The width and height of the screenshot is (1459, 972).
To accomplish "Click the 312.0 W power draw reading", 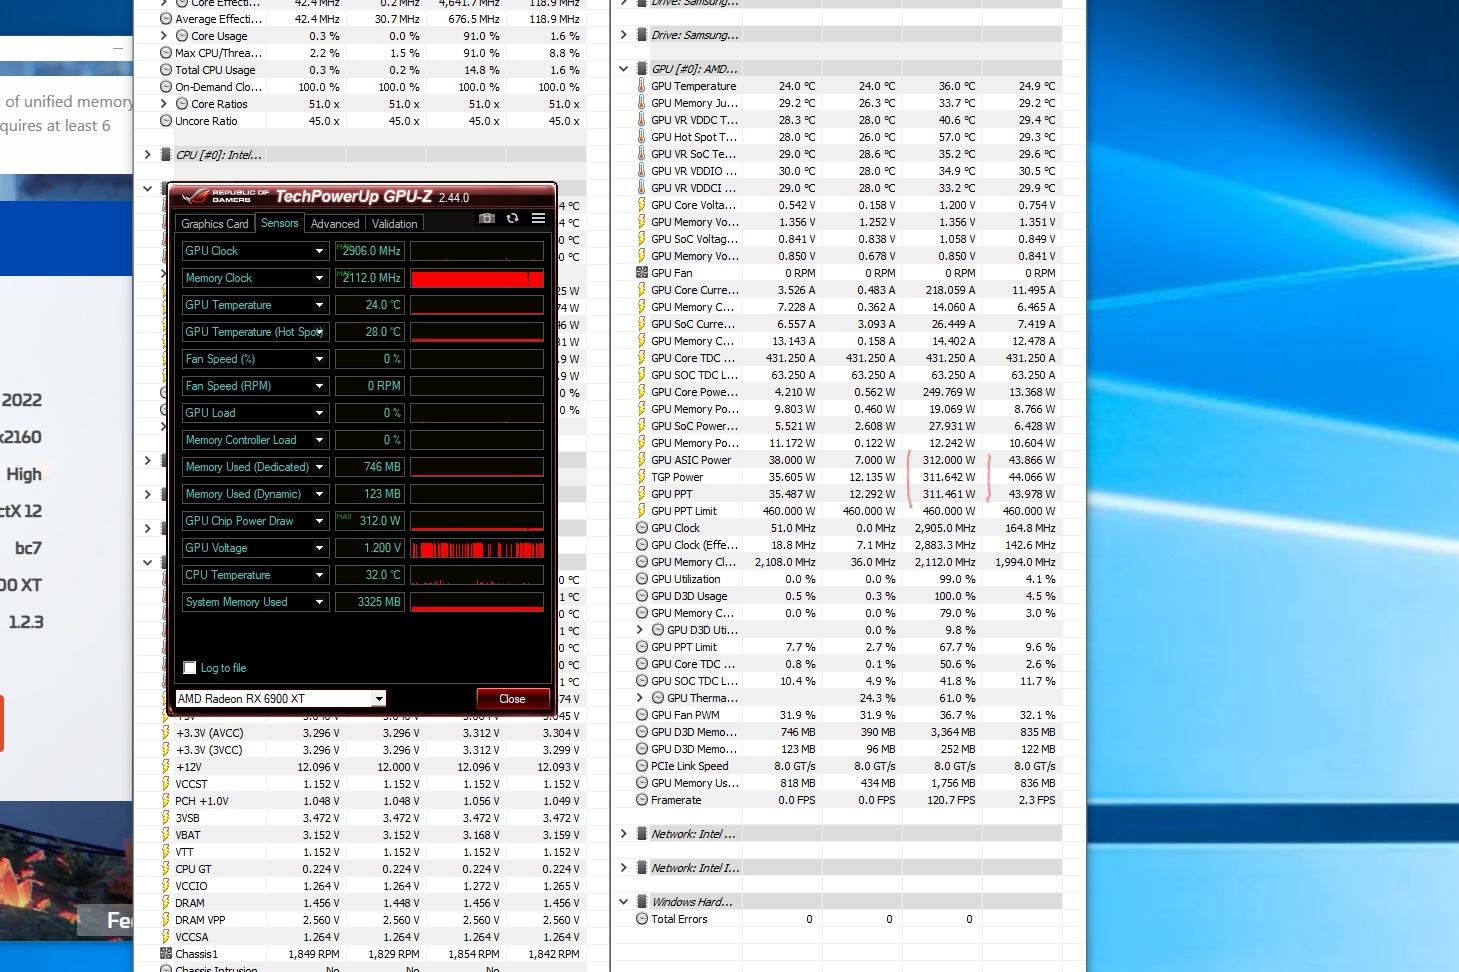I will (x=369, y=521).
